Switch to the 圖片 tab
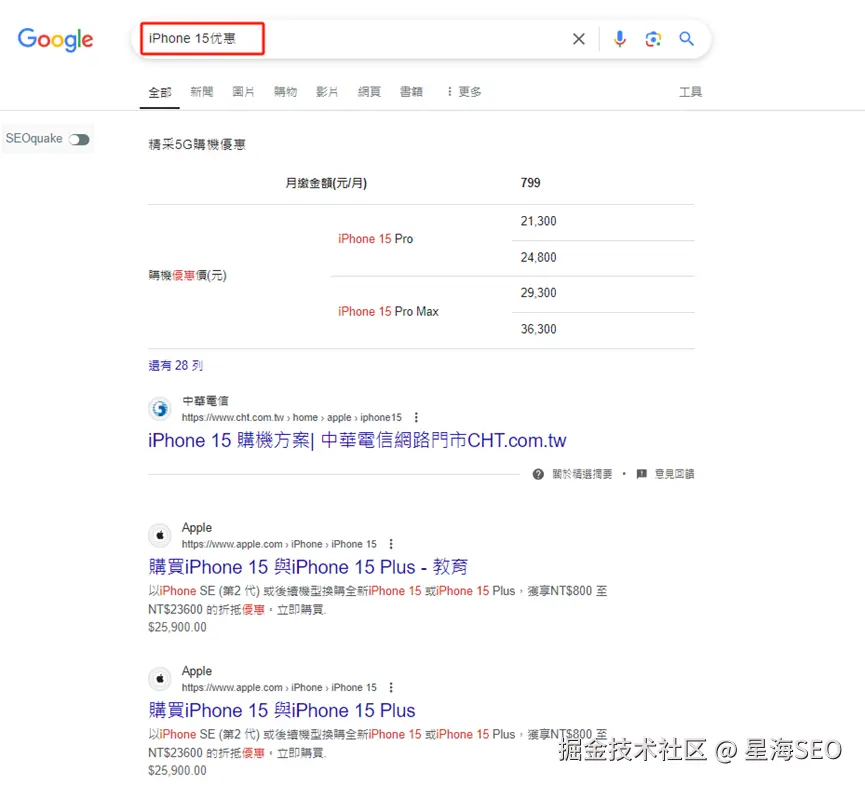Screen dimensions: 865x786 click(243, 92)
